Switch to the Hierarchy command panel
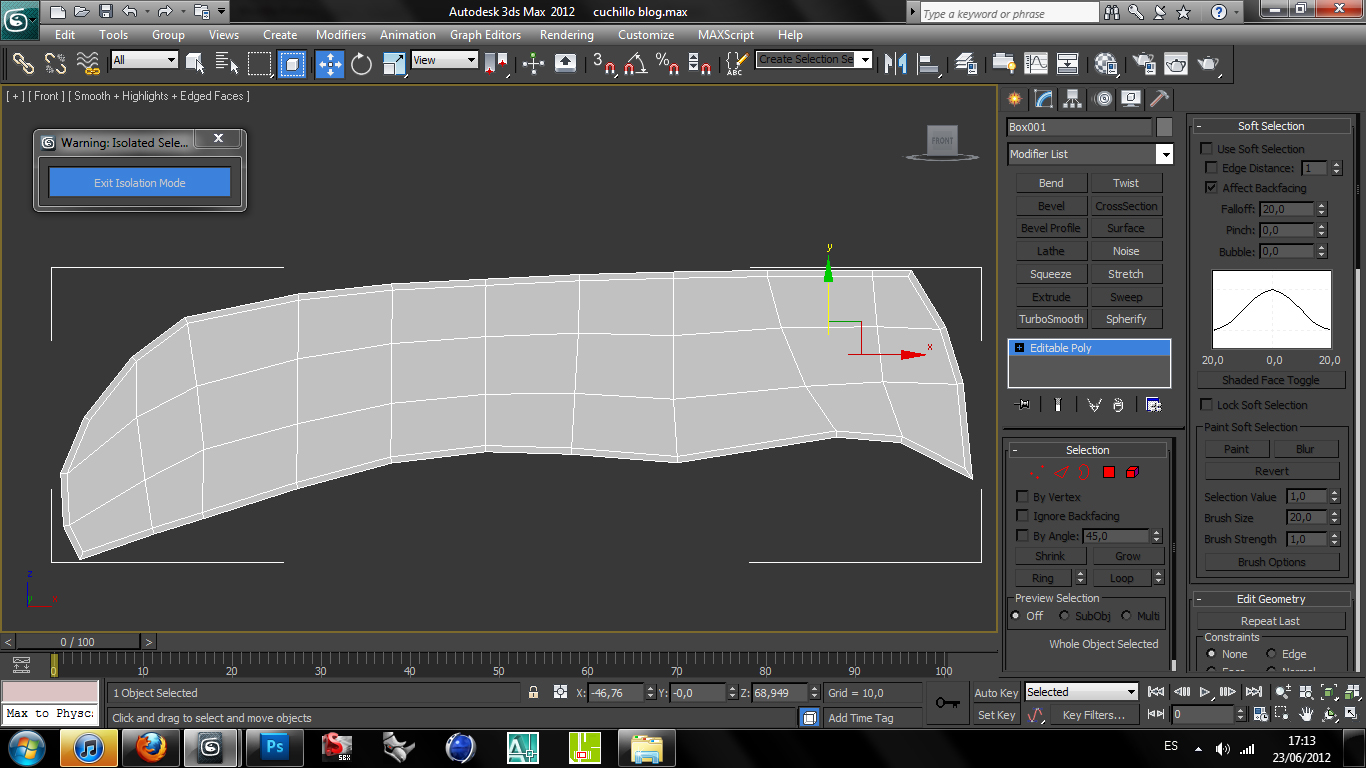 (x=1073, y=99)
